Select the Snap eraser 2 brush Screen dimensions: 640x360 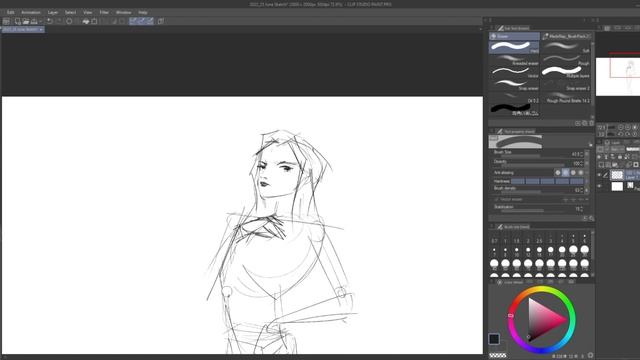click(567, 85)
